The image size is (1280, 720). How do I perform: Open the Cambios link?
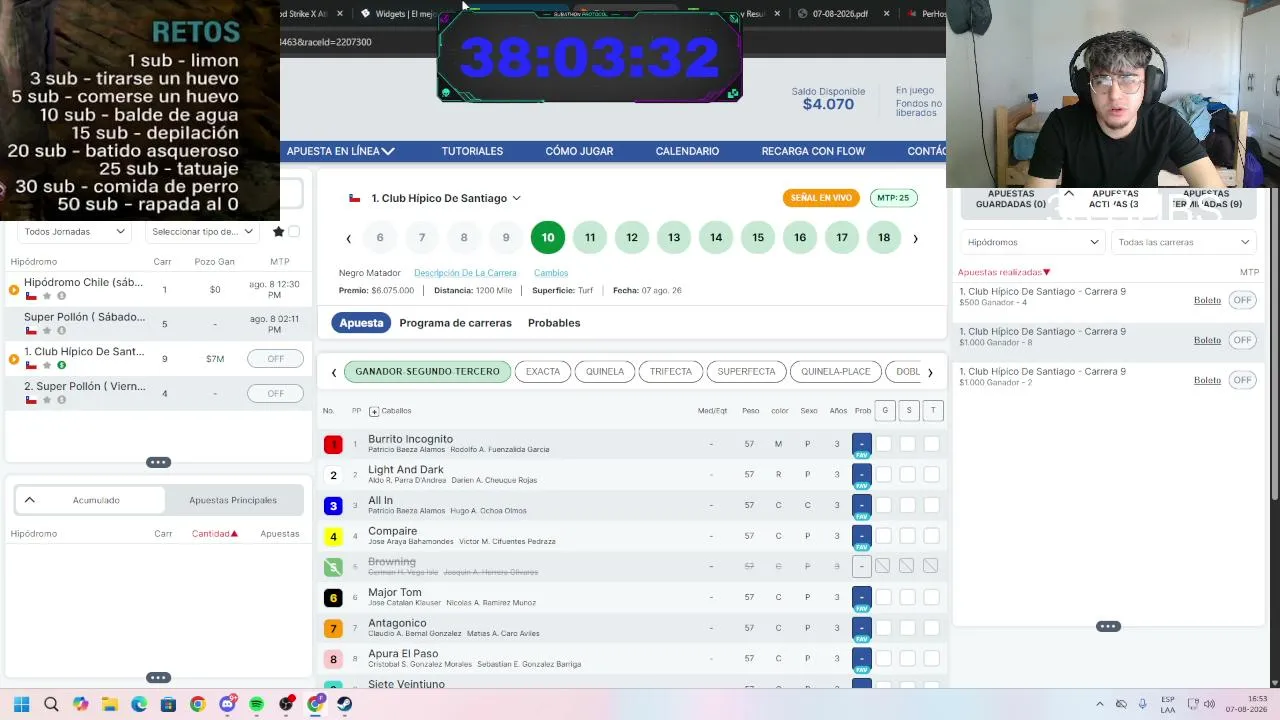(x=551, y=273)
